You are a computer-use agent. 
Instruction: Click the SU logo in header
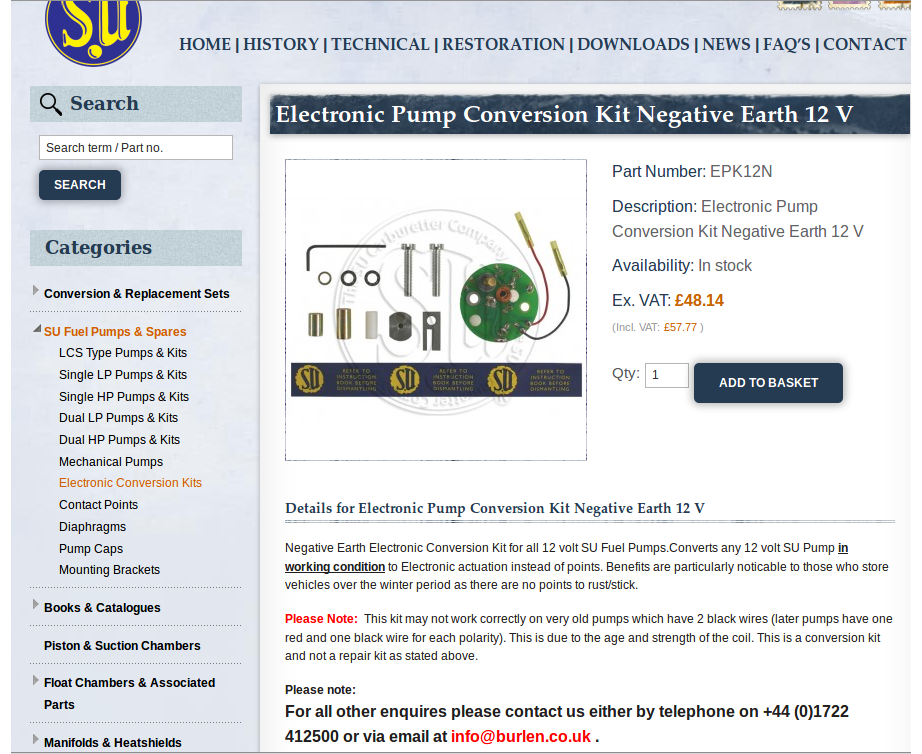[93, 32]
